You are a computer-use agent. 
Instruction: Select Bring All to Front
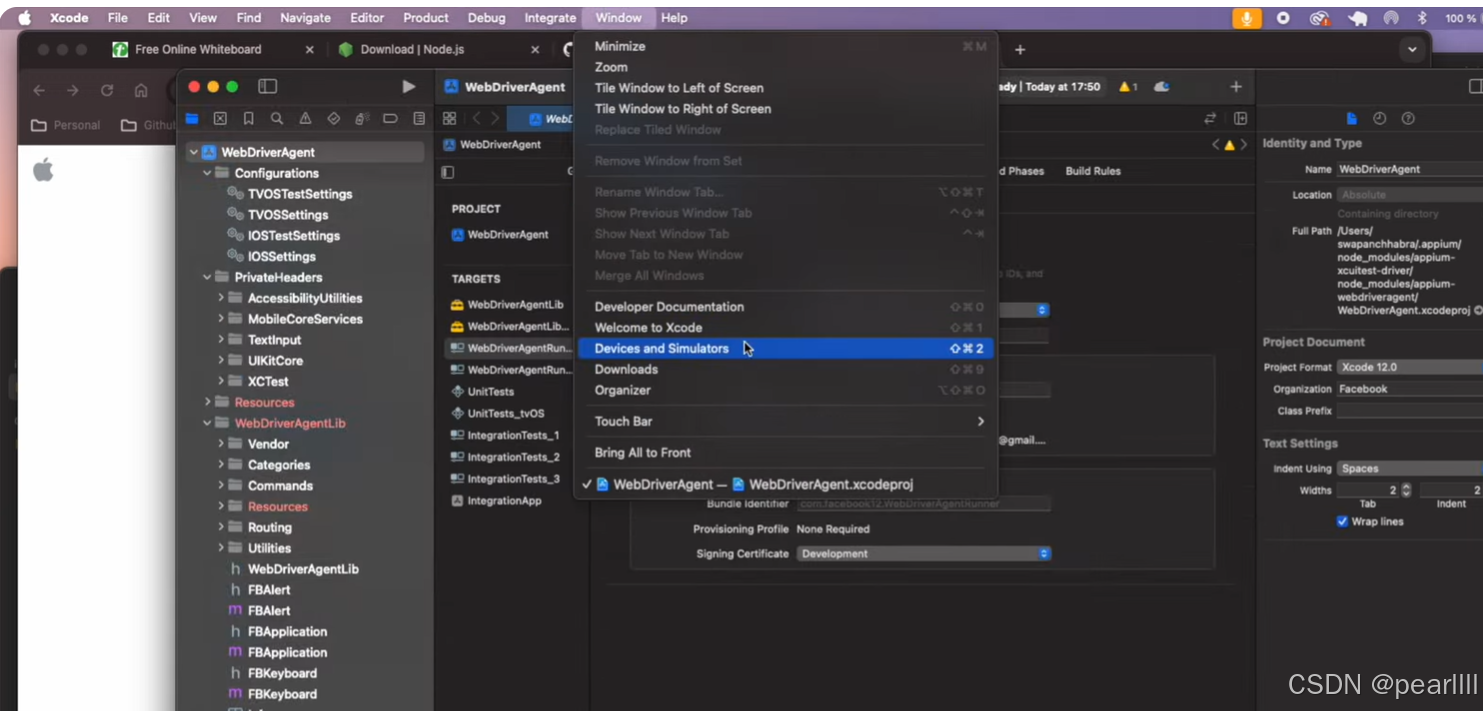[788, 452]
